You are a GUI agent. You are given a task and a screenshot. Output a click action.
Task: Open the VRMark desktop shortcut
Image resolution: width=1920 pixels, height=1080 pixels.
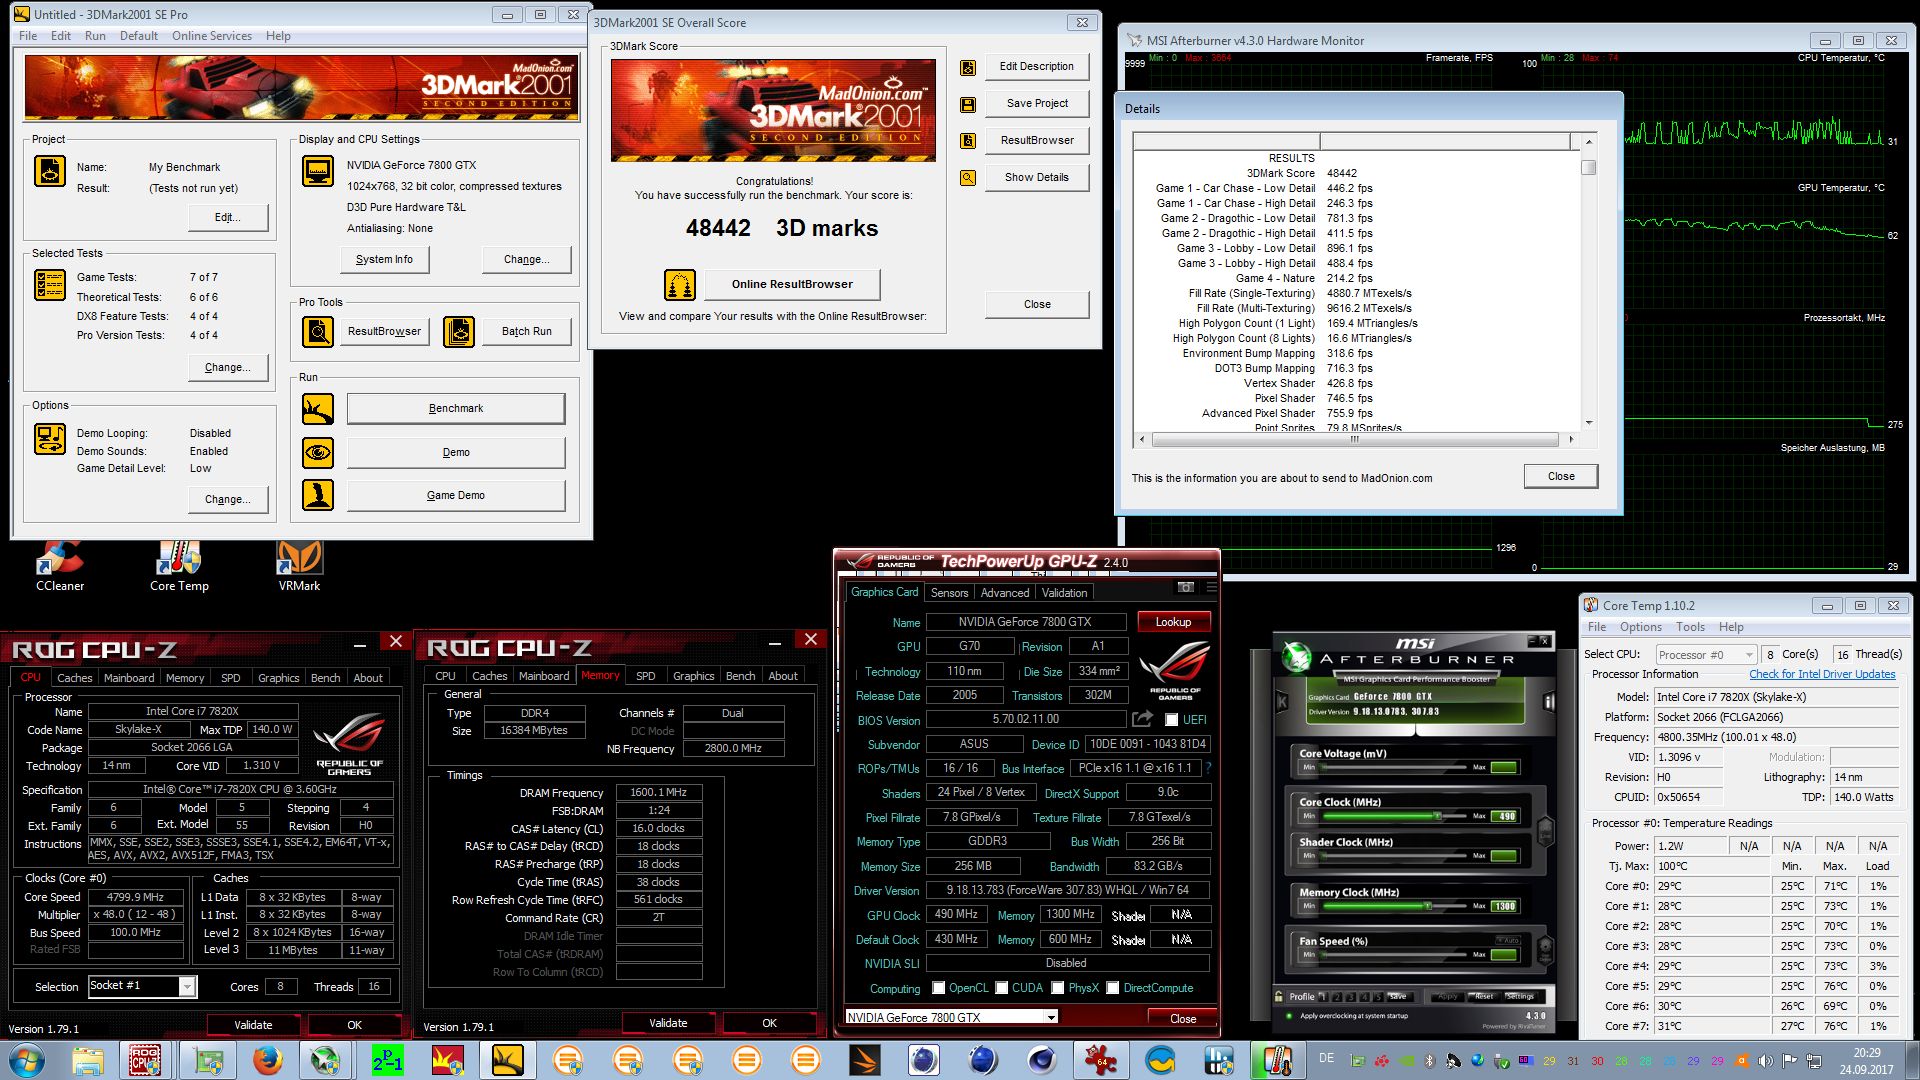(x=299, y=566)
